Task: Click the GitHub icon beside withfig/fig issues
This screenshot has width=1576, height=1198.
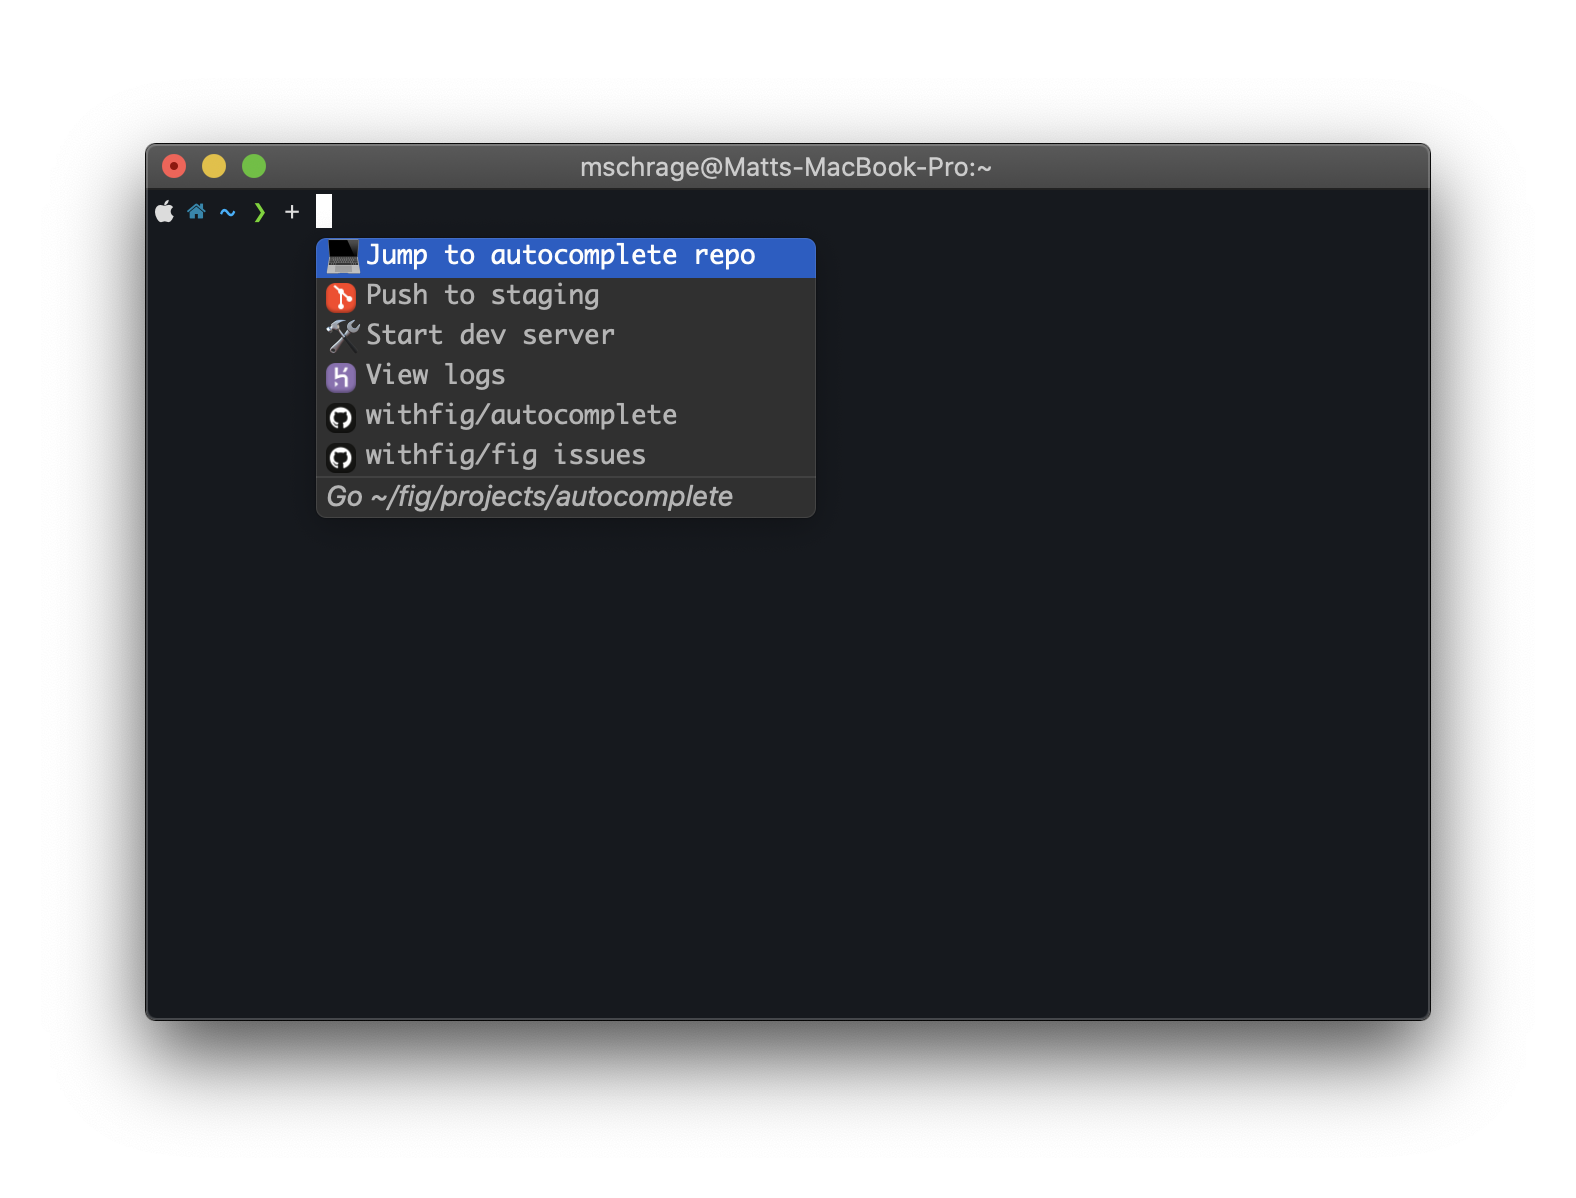Action: [341, 457]
